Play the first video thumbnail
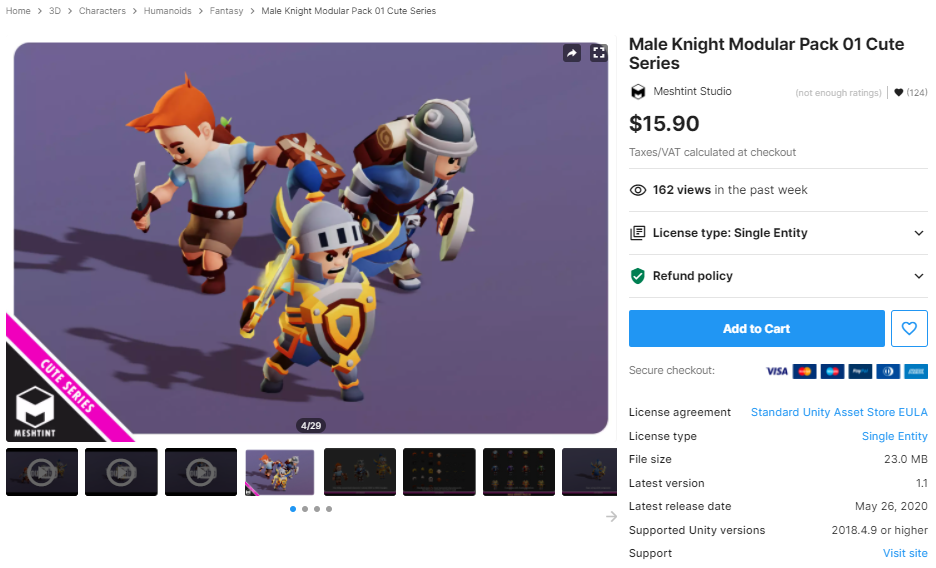The height and width of the screenshot is (568, 936). click(41, 472)
